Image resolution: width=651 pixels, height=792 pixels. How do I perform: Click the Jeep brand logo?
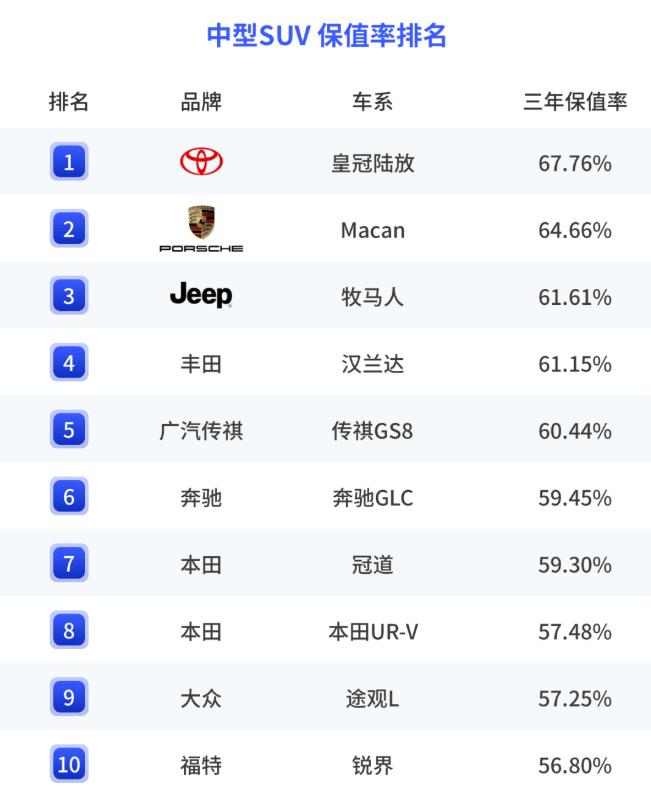click(x=201, y=295)
